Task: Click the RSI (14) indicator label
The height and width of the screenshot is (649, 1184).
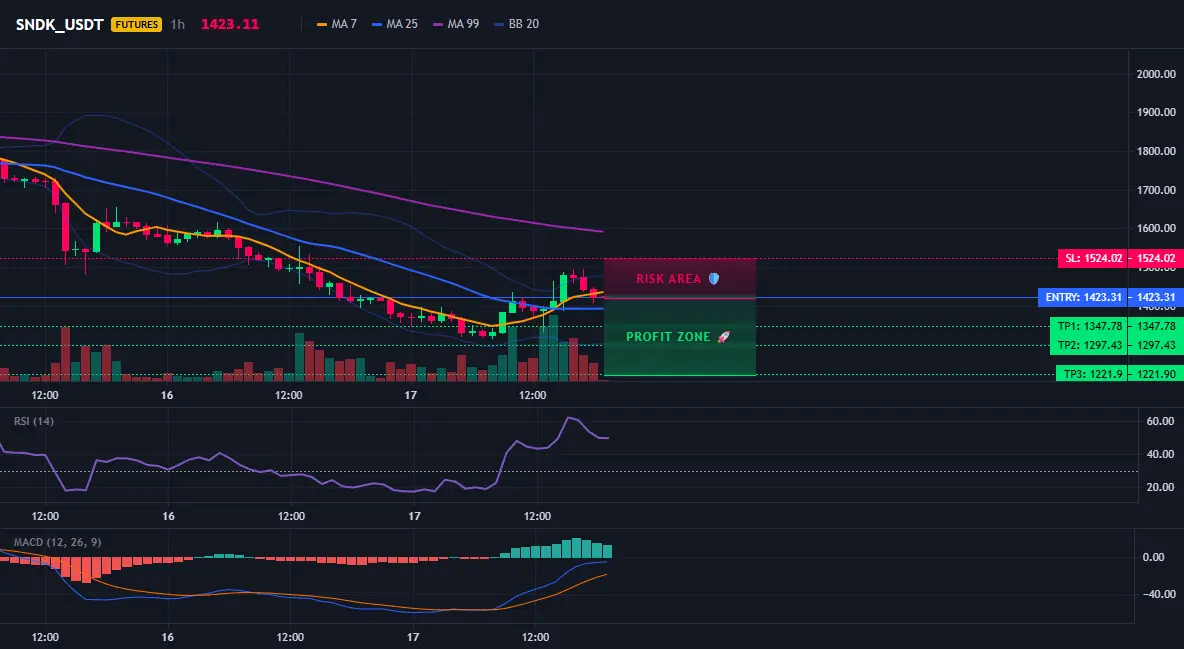Action: click(x=34, y=421)
